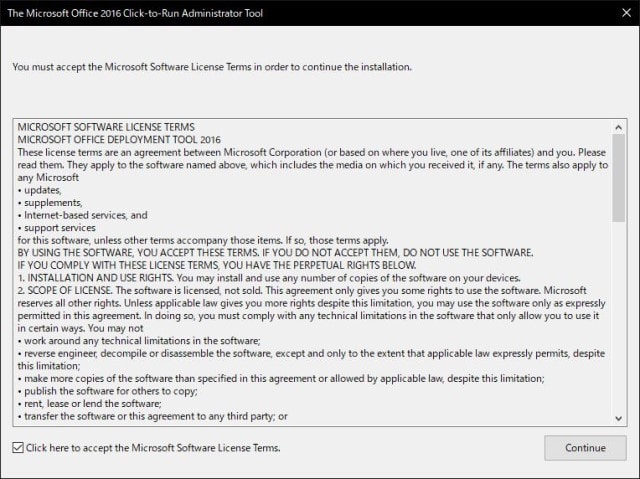Viewport: 640px width, 479px height.
Task: Click the 'MICROSOFT OFFICE DEPLOYMENT TOOL 2016' line
Action: tap(119, 140)
